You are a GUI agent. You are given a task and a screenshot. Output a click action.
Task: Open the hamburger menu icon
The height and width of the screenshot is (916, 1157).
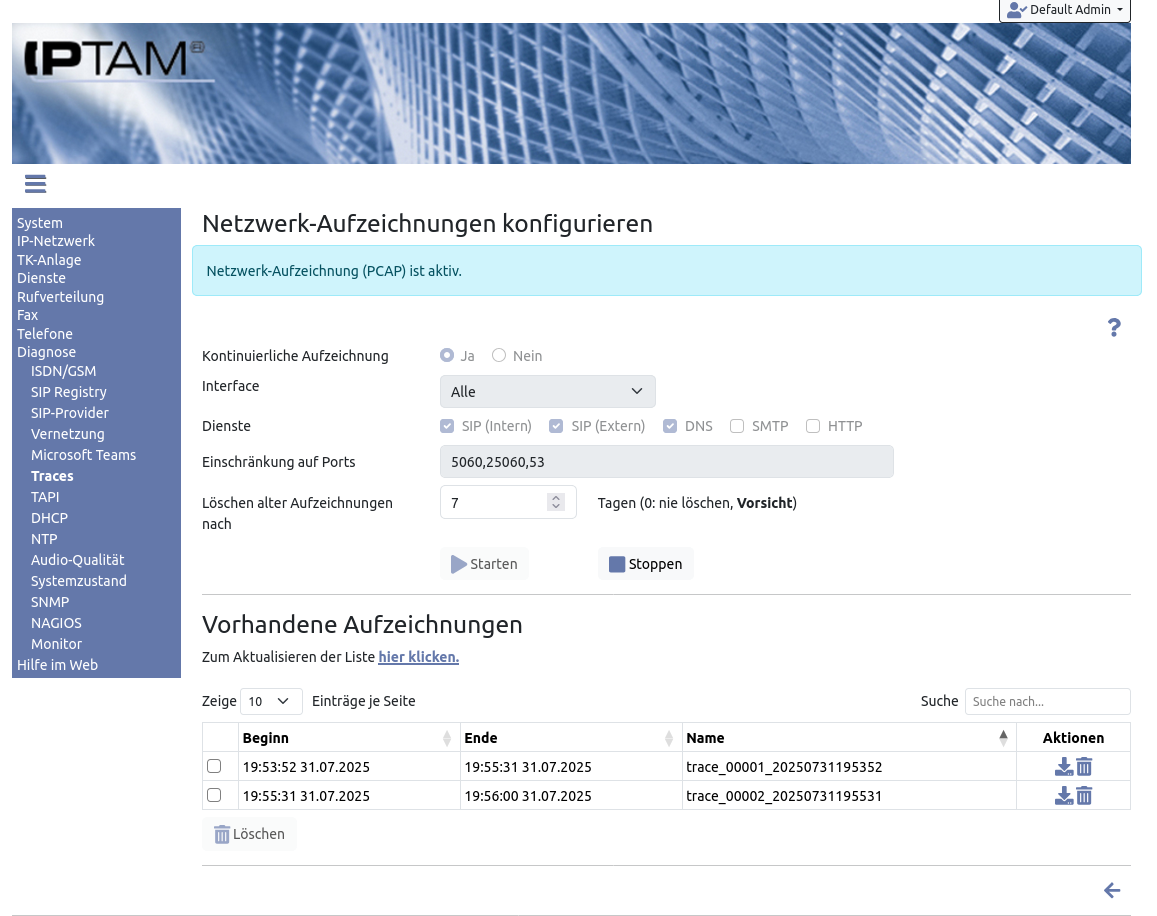pos(36,184)
